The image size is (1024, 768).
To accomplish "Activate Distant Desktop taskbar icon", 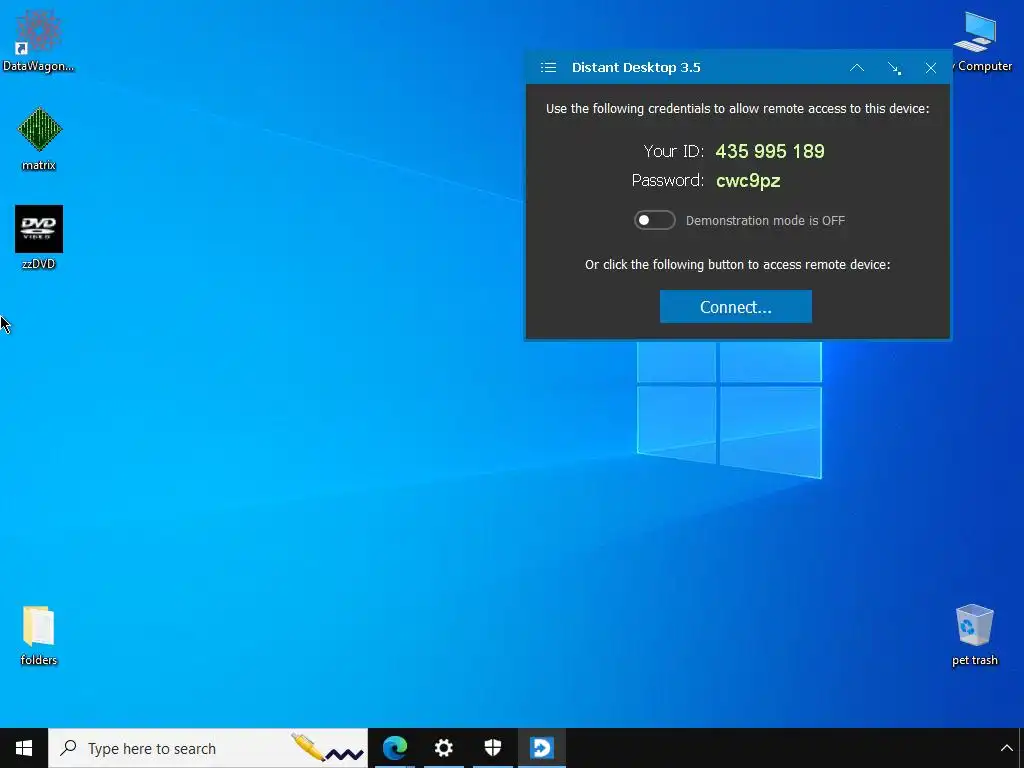I will pos(541,748).
